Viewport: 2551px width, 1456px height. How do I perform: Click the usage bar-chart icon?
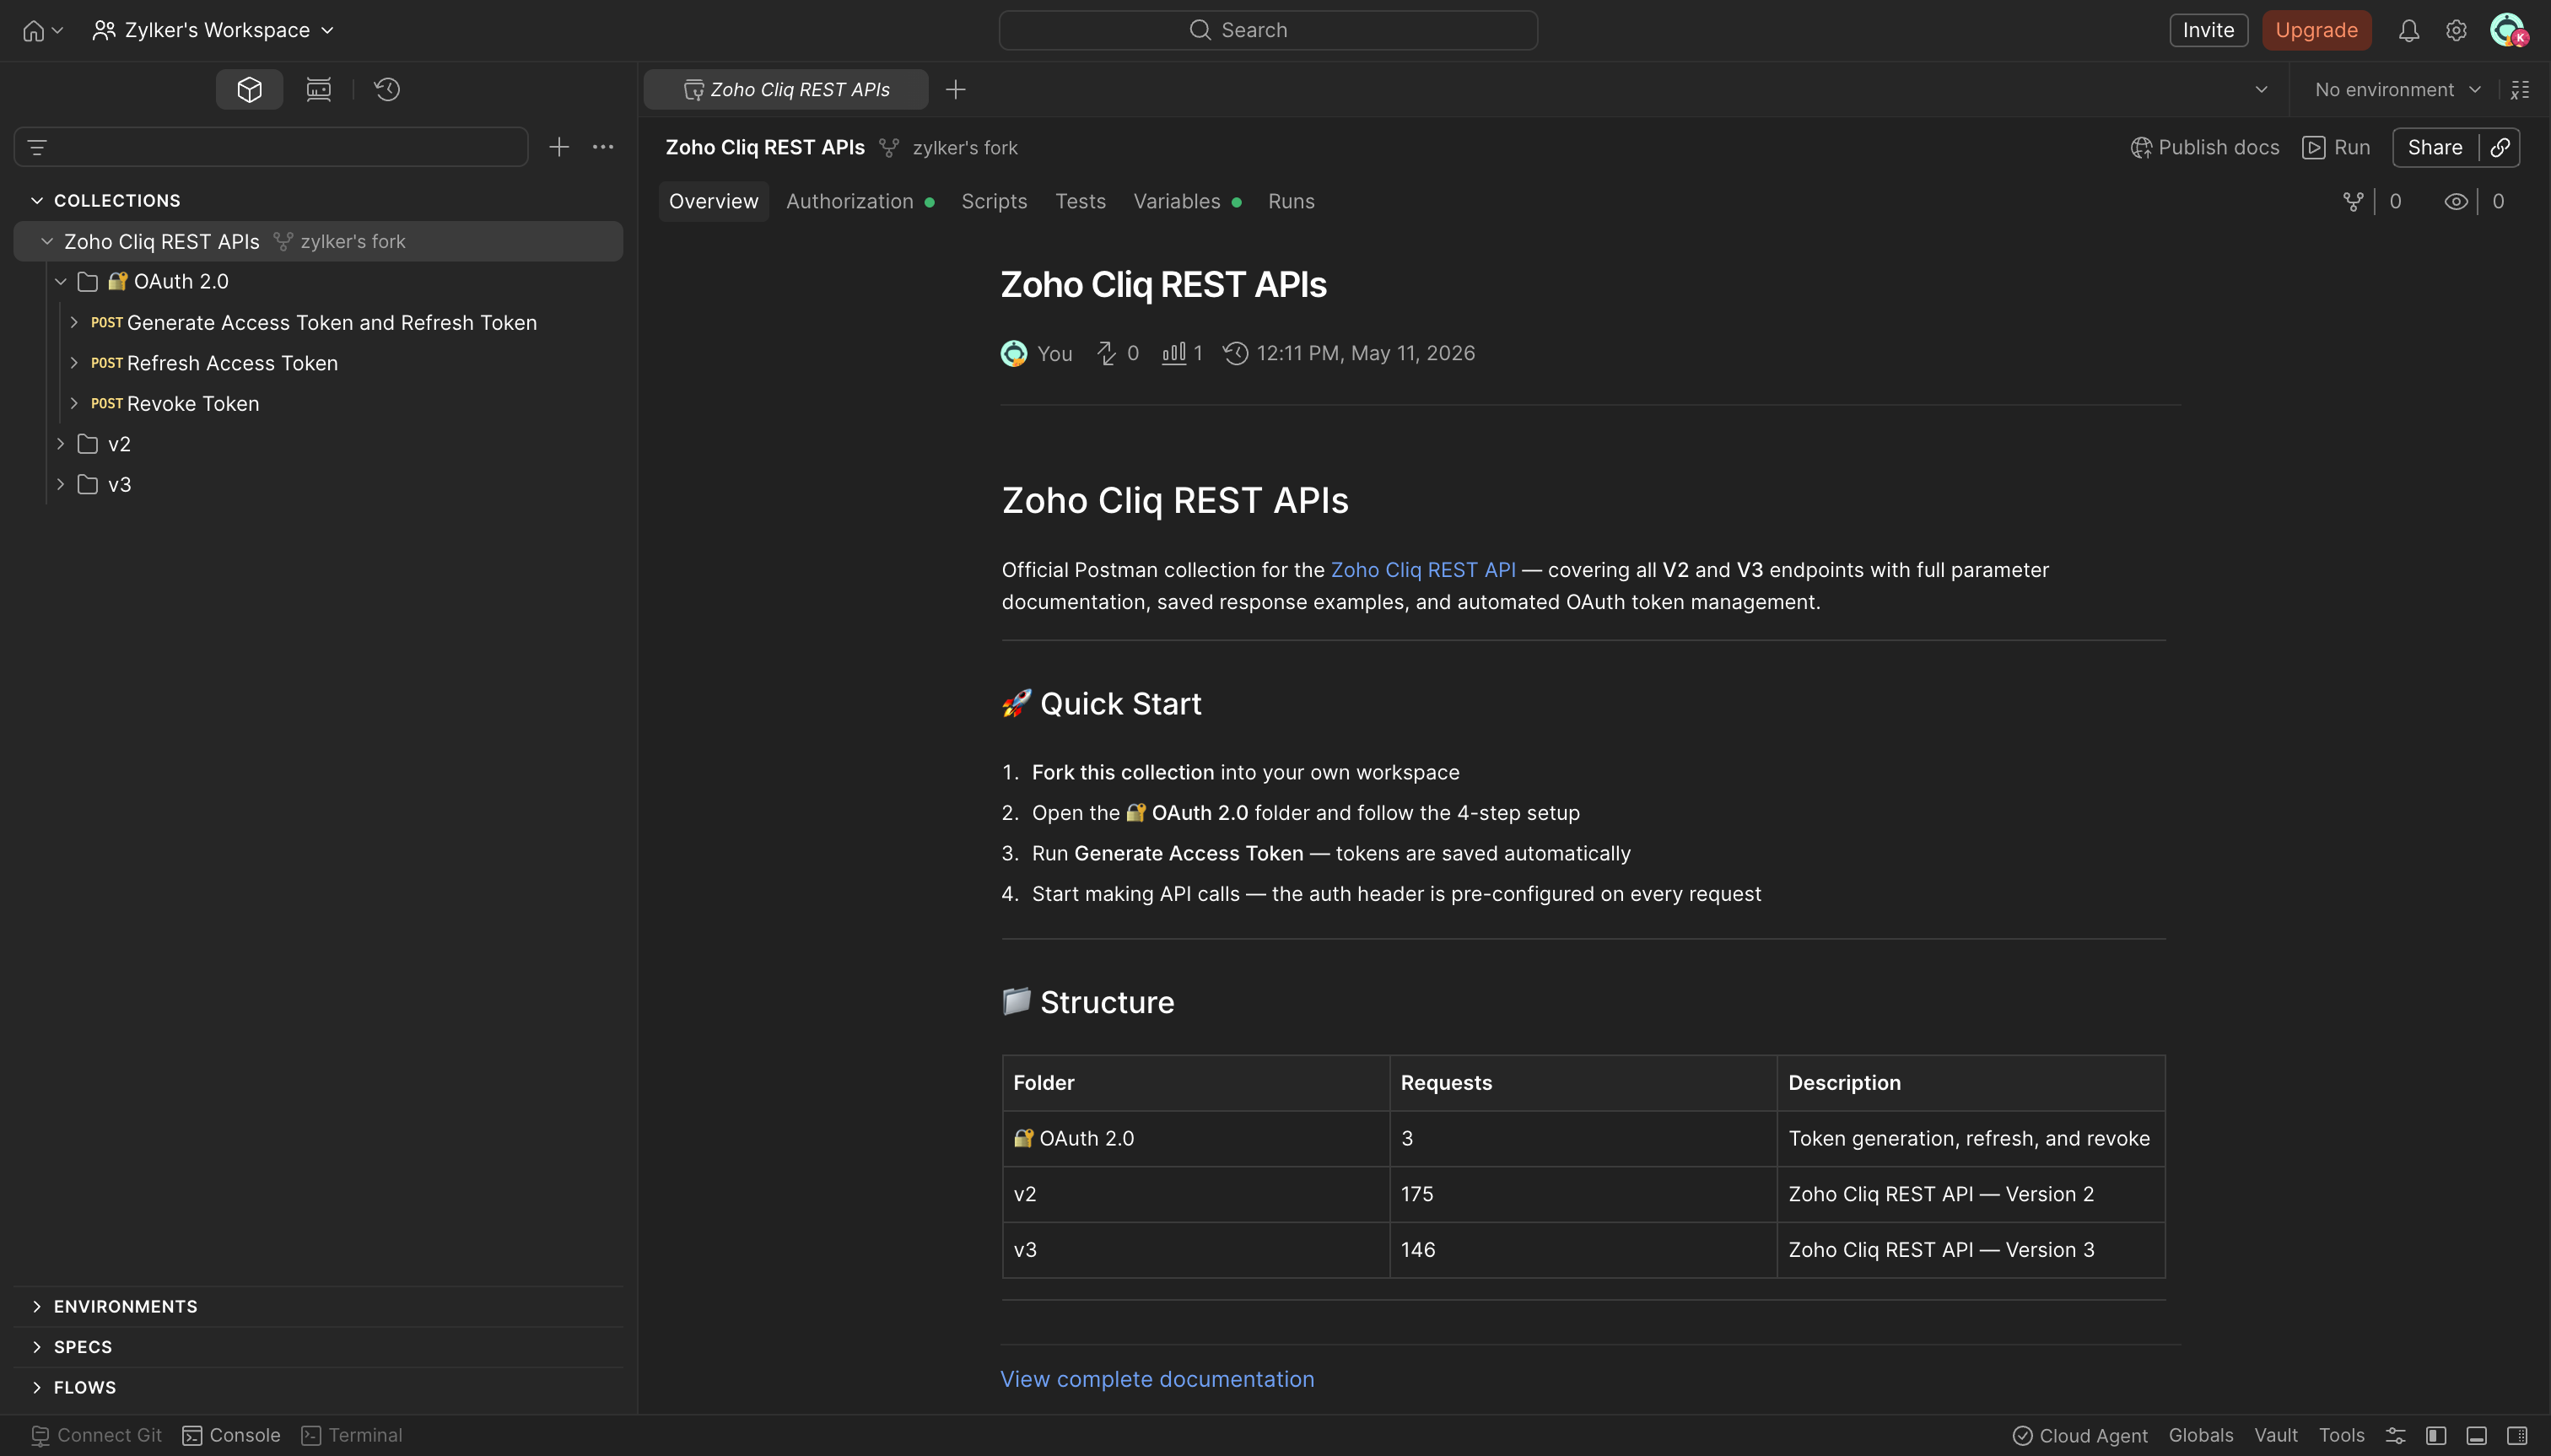(1173, 354)
